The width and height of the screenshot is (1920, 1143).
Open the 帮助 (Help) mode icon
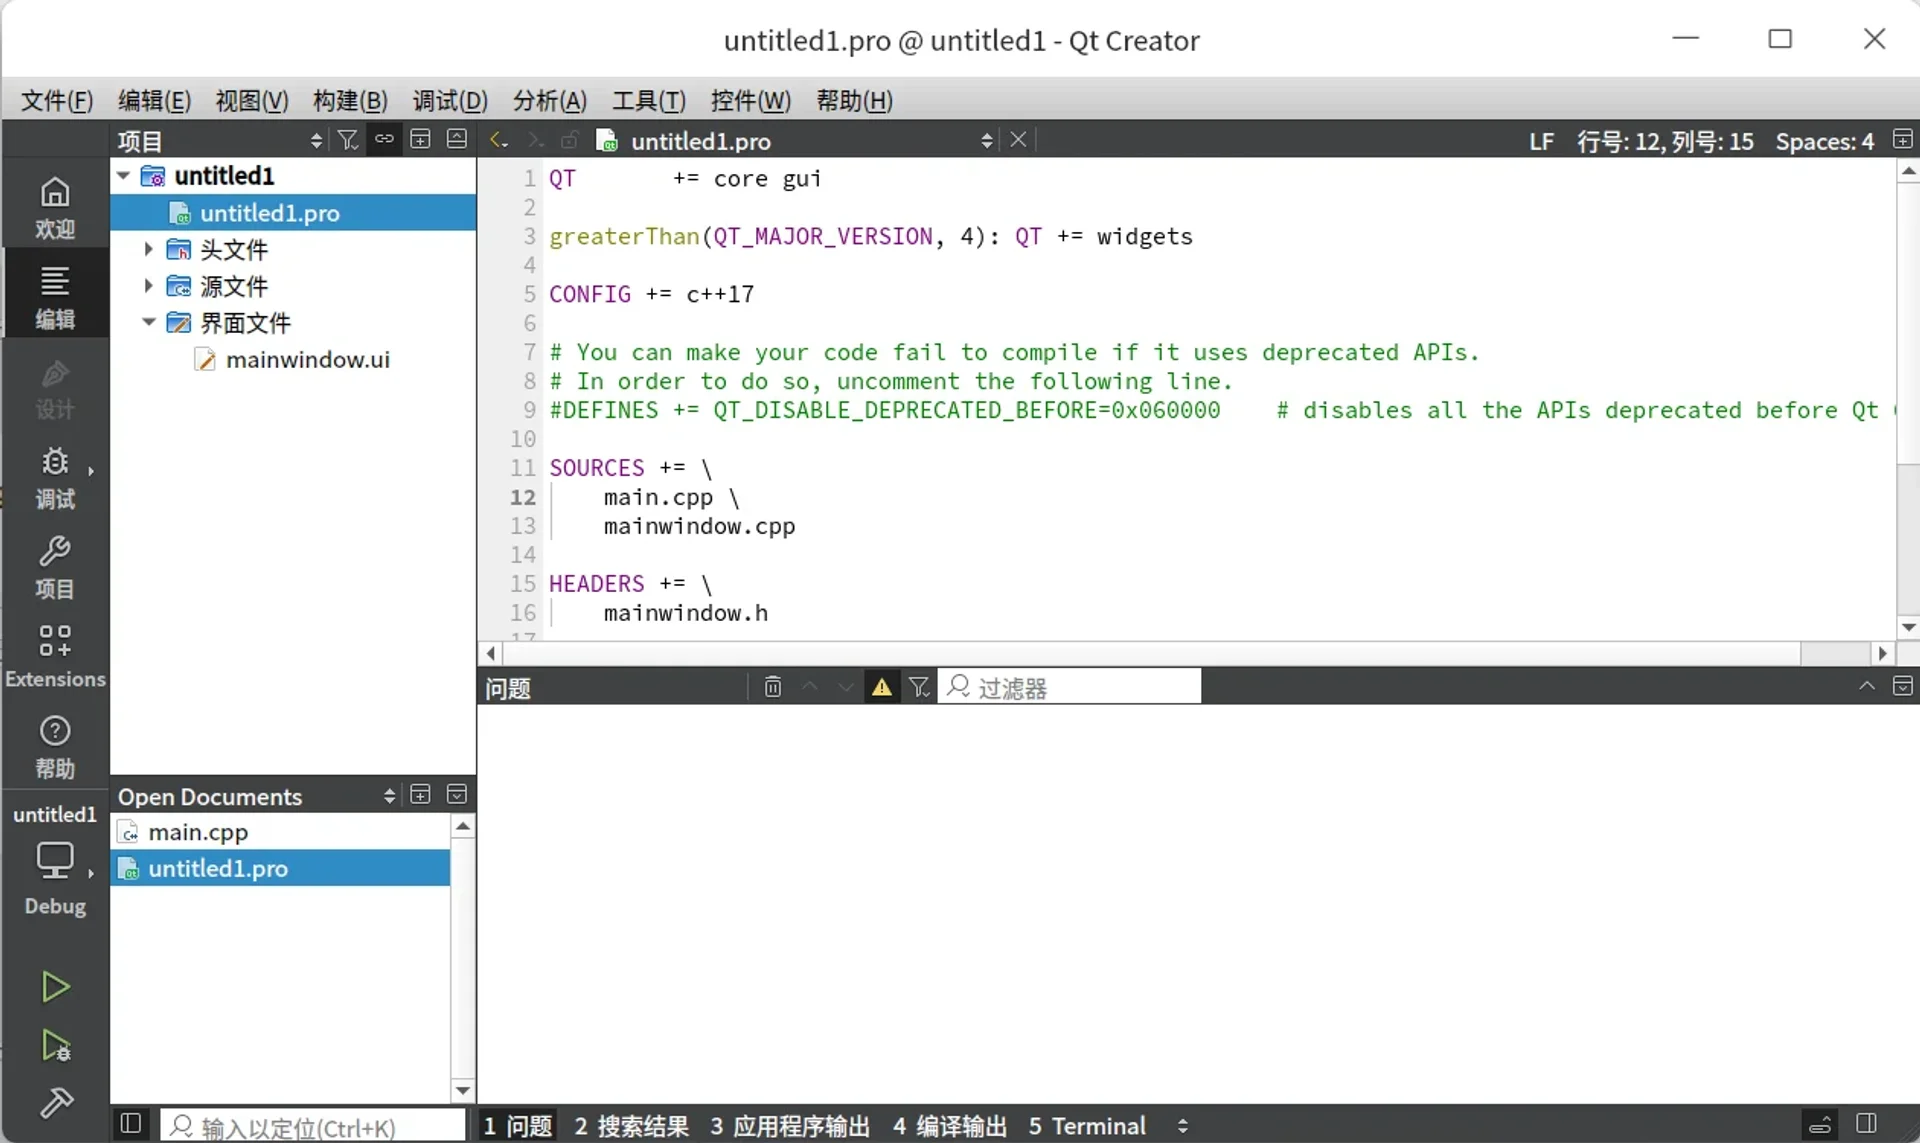(56, 744)
